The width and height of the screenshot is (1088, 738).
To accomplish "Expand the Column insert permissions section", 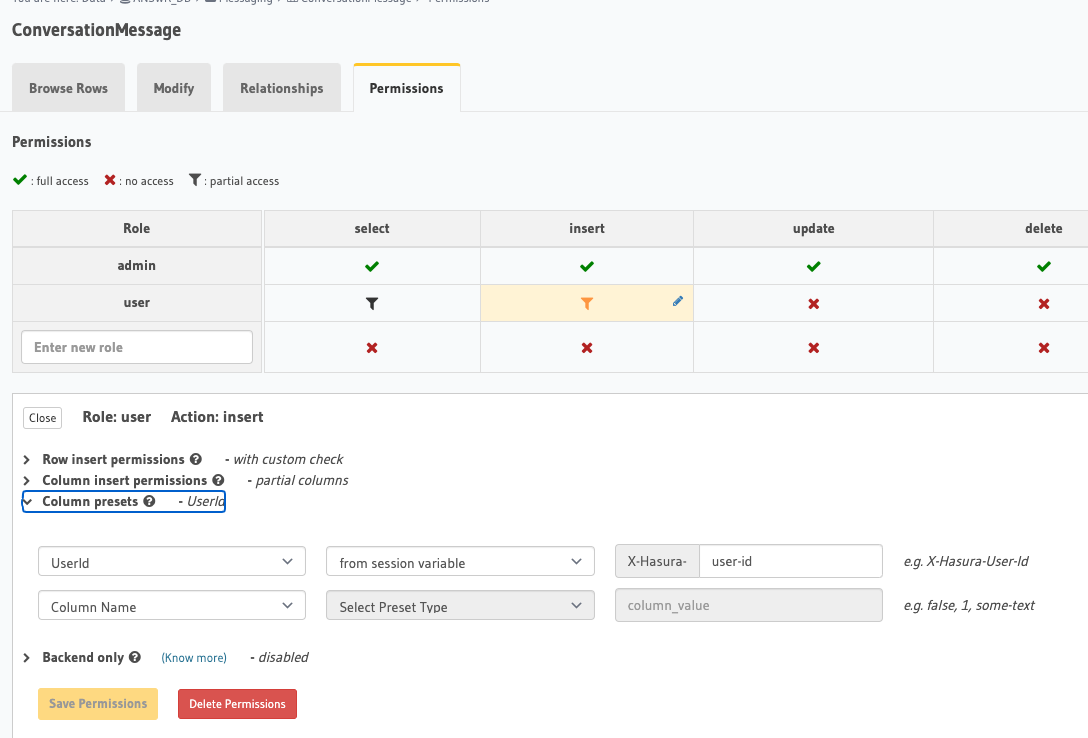I will [x=123, y=480].
